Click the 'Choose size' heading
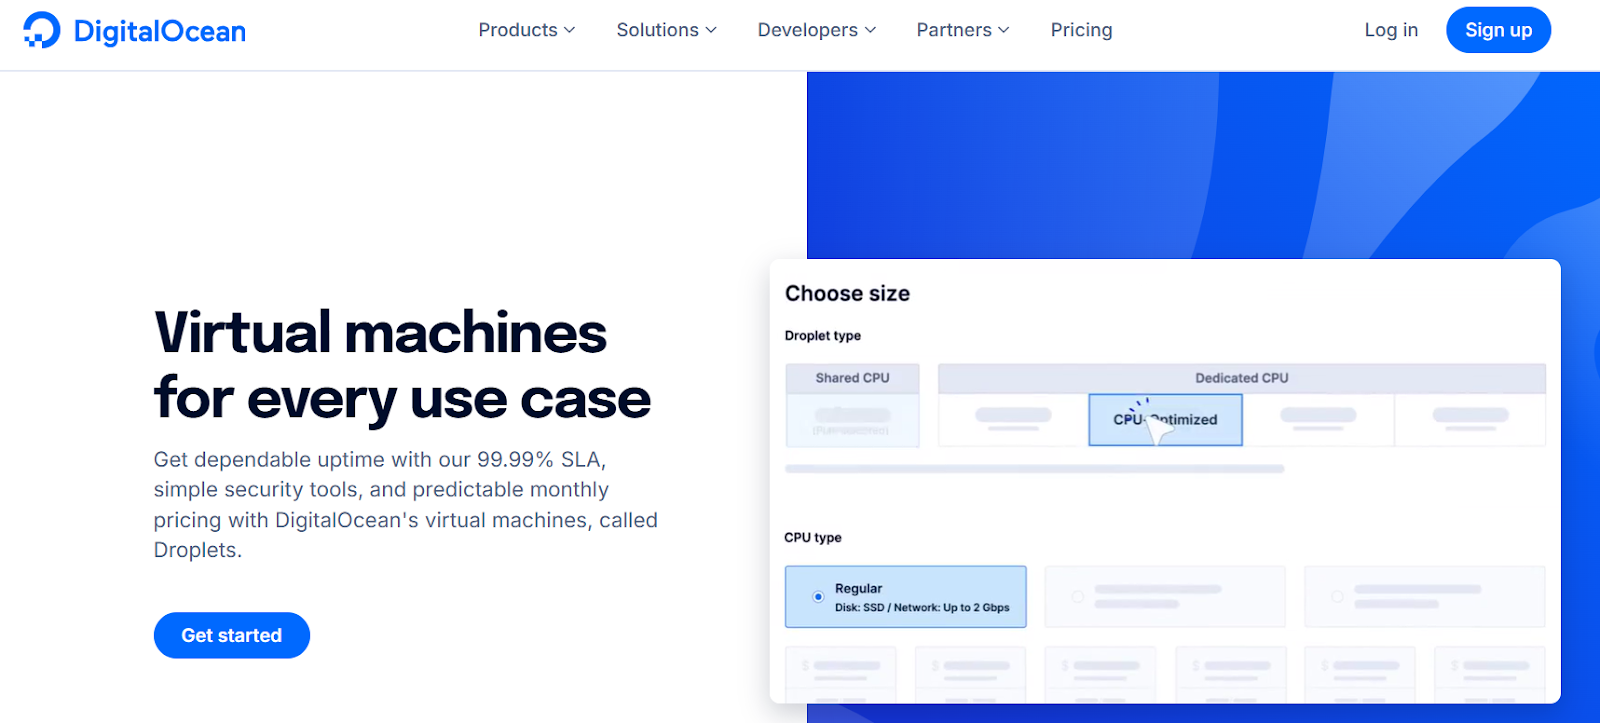 tap(847, 293)
